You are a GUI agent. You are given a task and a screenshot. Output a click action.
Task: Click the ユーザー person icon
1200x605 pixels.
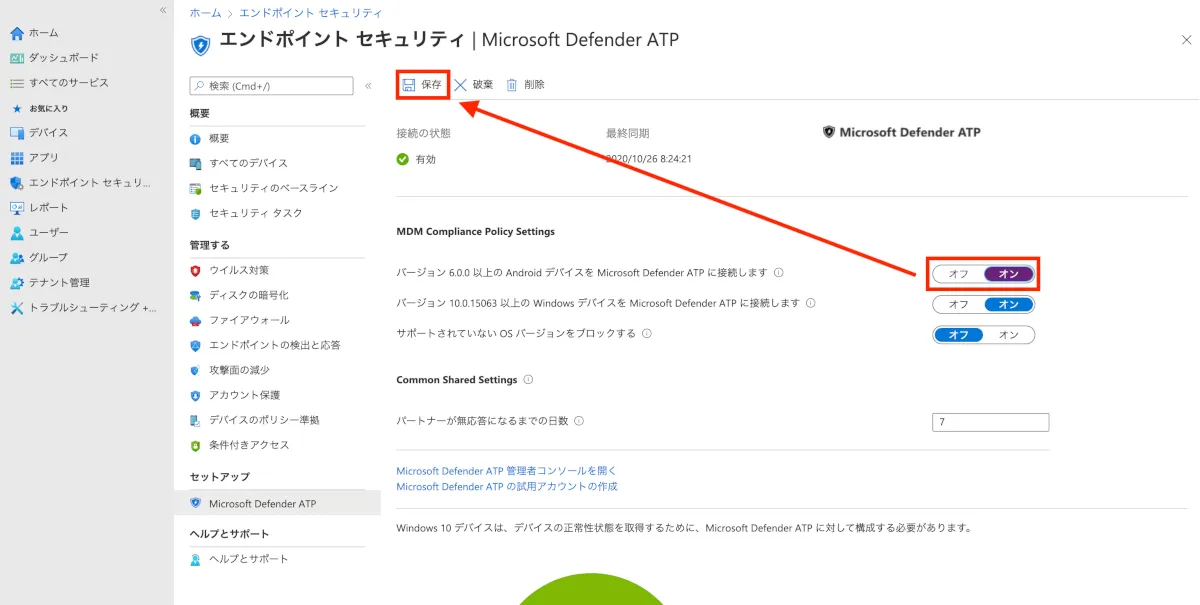click(x=17, y=233)
